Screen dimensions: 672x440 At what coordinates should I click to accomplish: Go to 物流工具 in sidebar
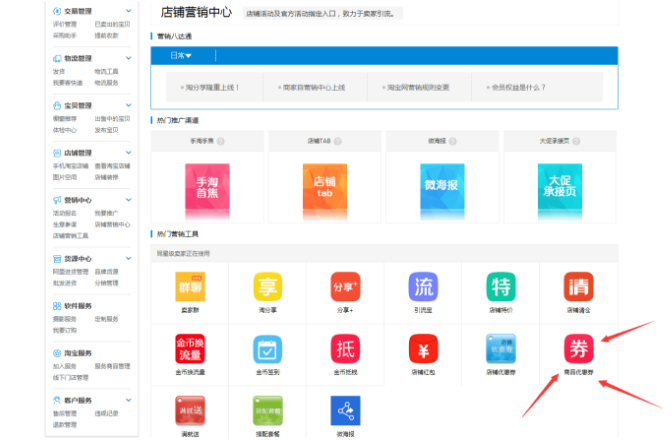106,72
